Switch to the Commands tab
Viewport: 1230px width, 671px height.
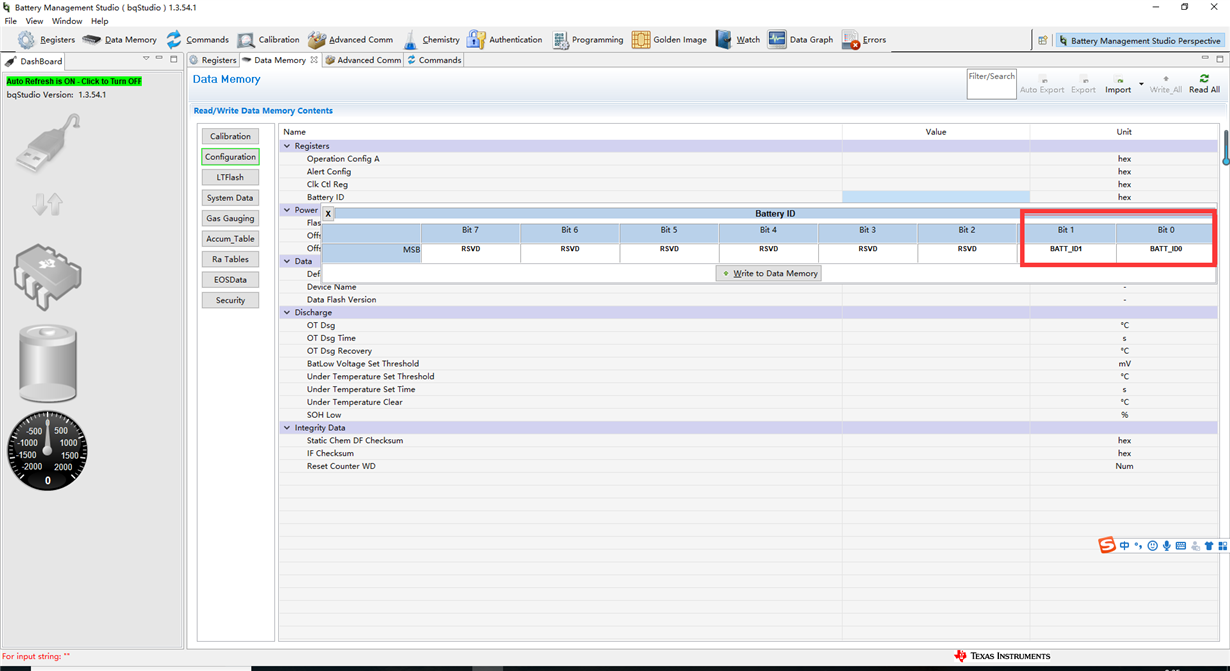pos(434,60)
